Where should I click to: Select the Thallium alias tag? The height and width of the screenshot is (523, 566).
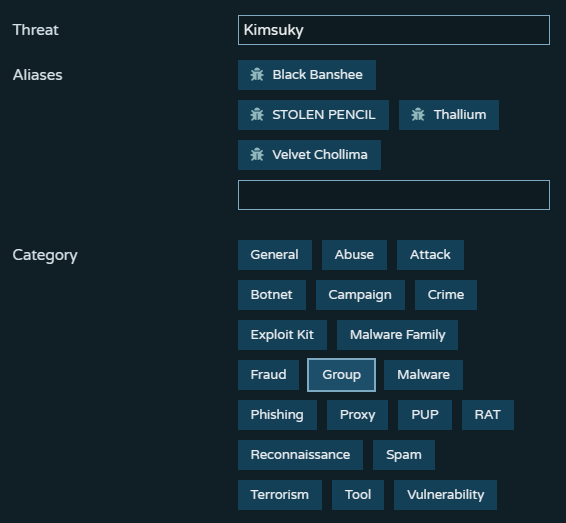449,115
